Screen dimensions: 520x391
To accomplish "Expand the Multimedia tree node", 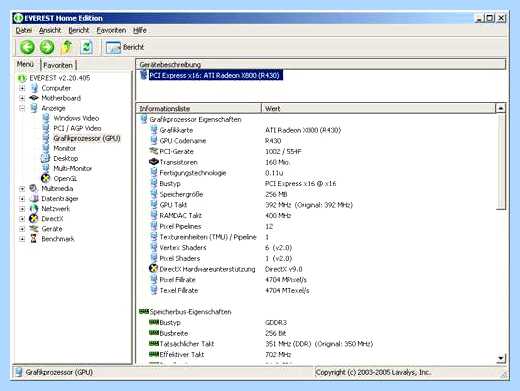I will [x=22, y=189].
